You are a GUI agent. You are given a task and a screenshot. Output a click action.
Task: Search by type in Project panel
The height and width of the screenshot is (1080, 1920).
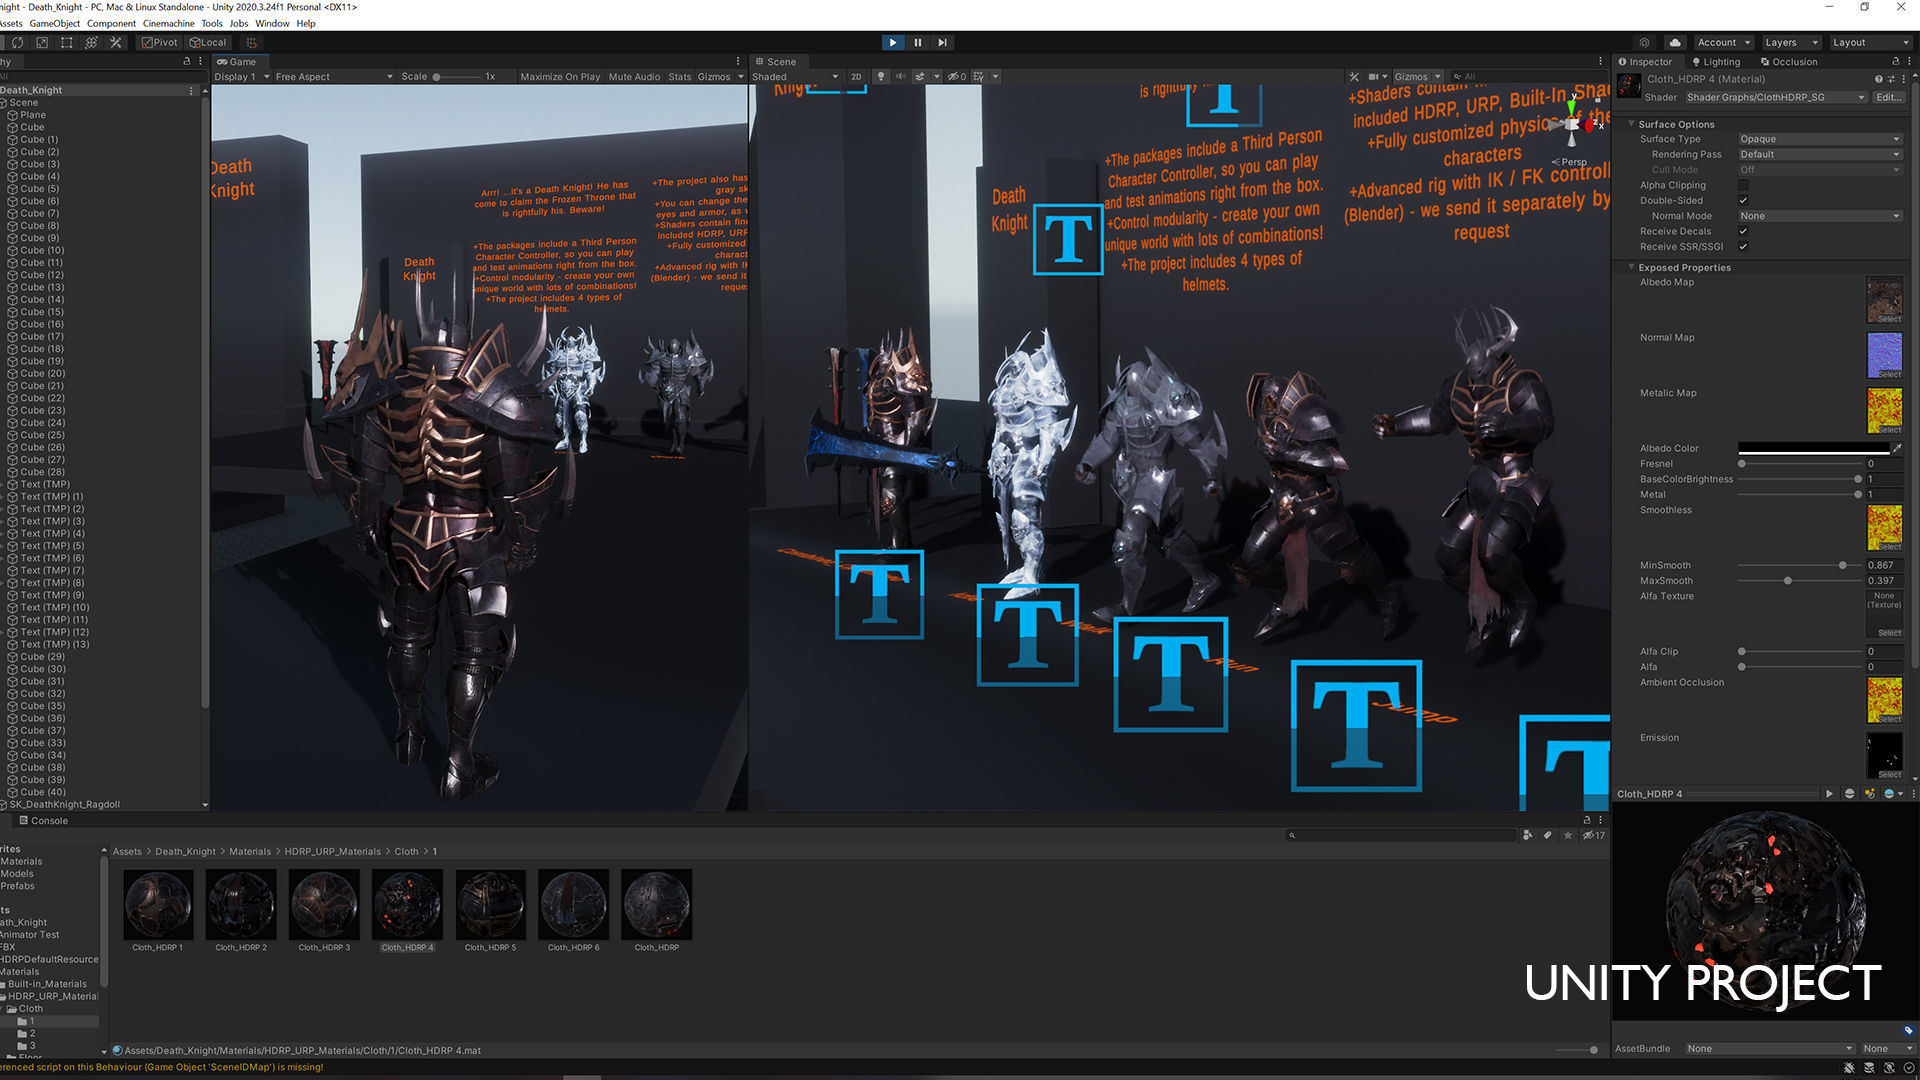tap(1527, 835)
